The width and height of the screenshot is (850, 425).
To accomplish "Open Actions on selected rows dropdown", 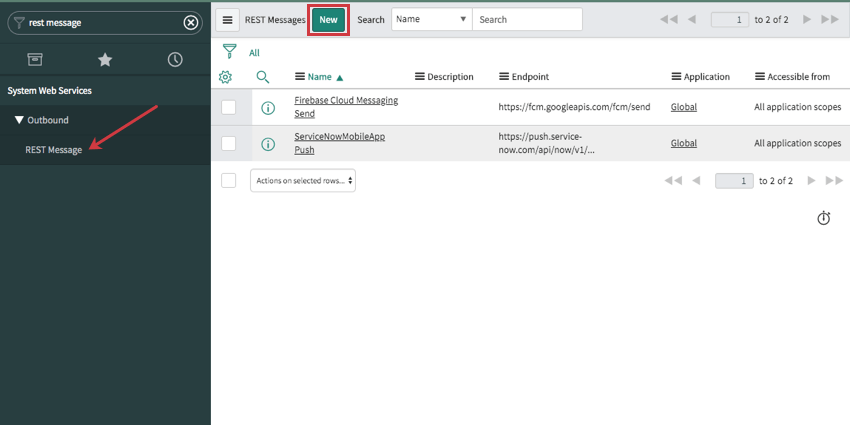I will 303,181.
